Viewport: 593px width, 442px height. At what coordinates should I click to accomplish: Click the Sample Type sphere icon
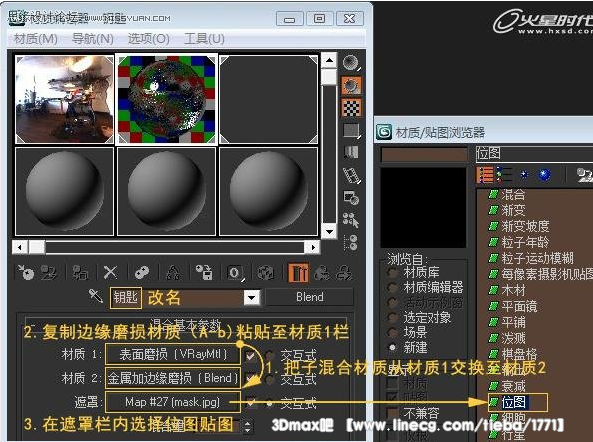pyautogui.click(x=351, y=63)
